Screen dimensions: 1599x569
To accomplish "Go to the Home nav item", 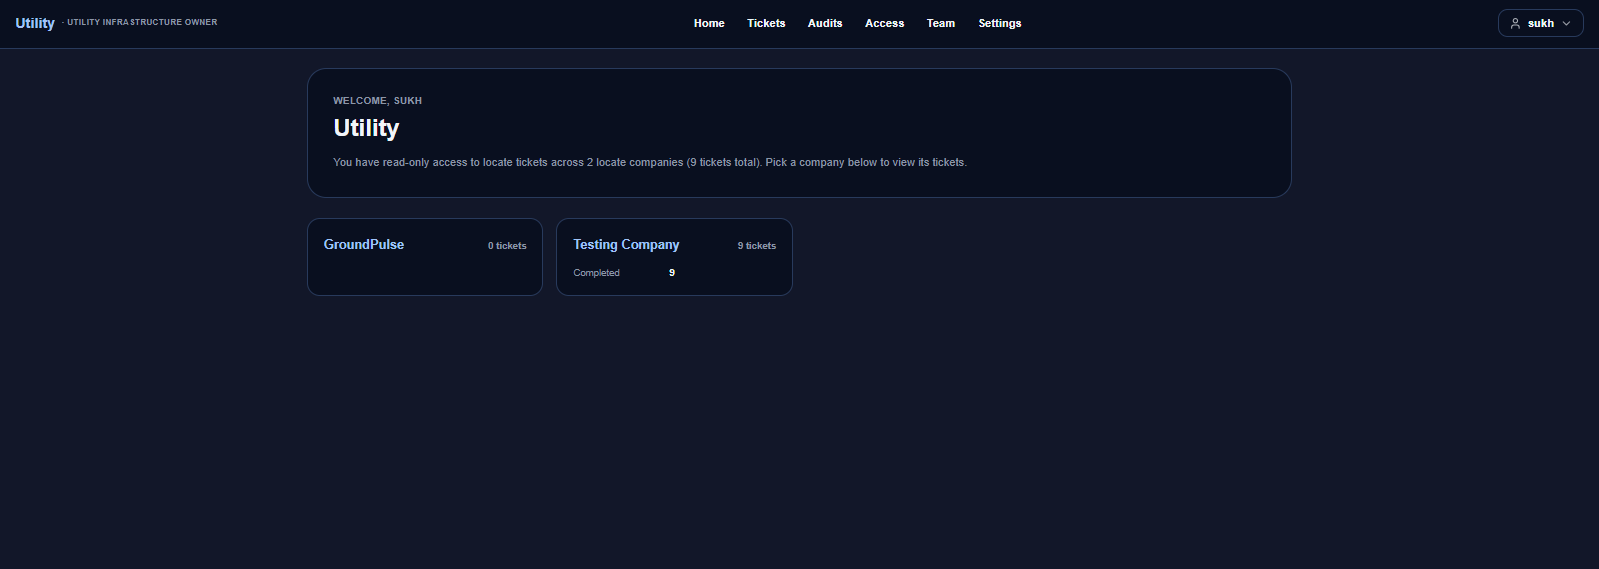I will 709,23.
